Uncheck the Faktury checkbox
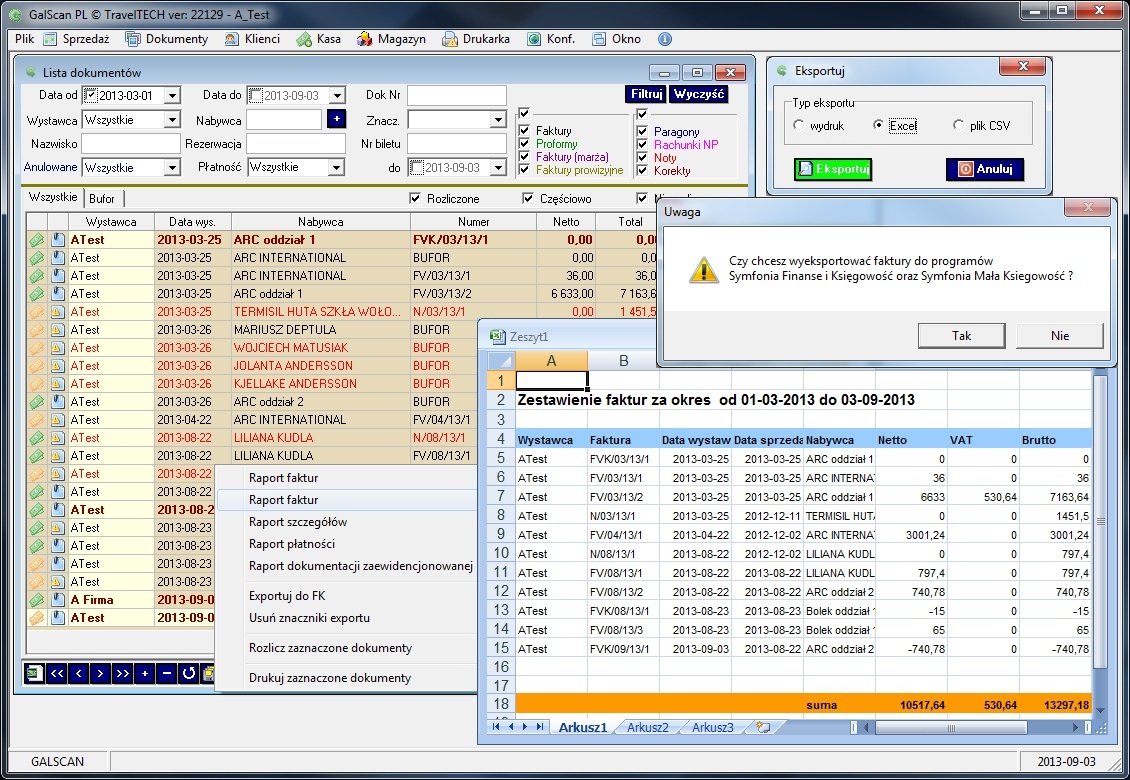This screenshot has width=1130, height=780. (525, 130)
